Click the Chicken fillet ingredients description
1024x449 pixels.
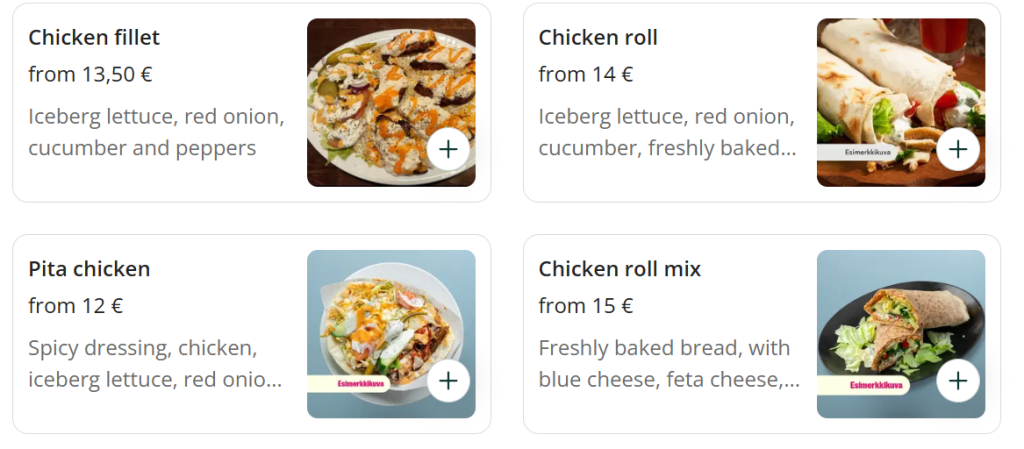point(156,133)
